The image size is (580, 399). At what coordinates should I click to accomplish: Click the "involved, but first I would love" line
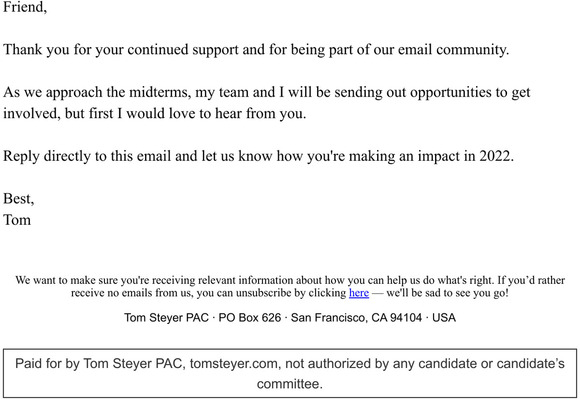(155, 113)
